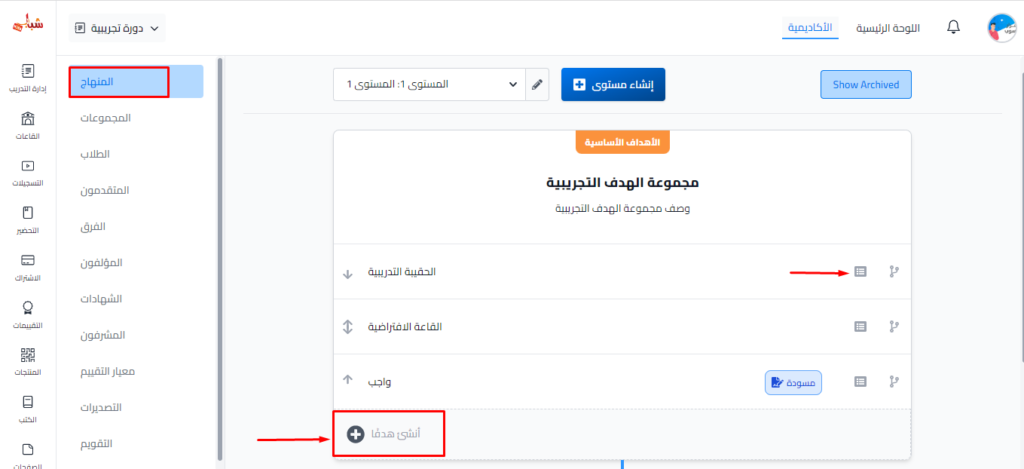The height and width of the screenshot is (469, 1024).
Task: Click the مجموعة الهدف التجريبية heading
Action: coord(622,182)
